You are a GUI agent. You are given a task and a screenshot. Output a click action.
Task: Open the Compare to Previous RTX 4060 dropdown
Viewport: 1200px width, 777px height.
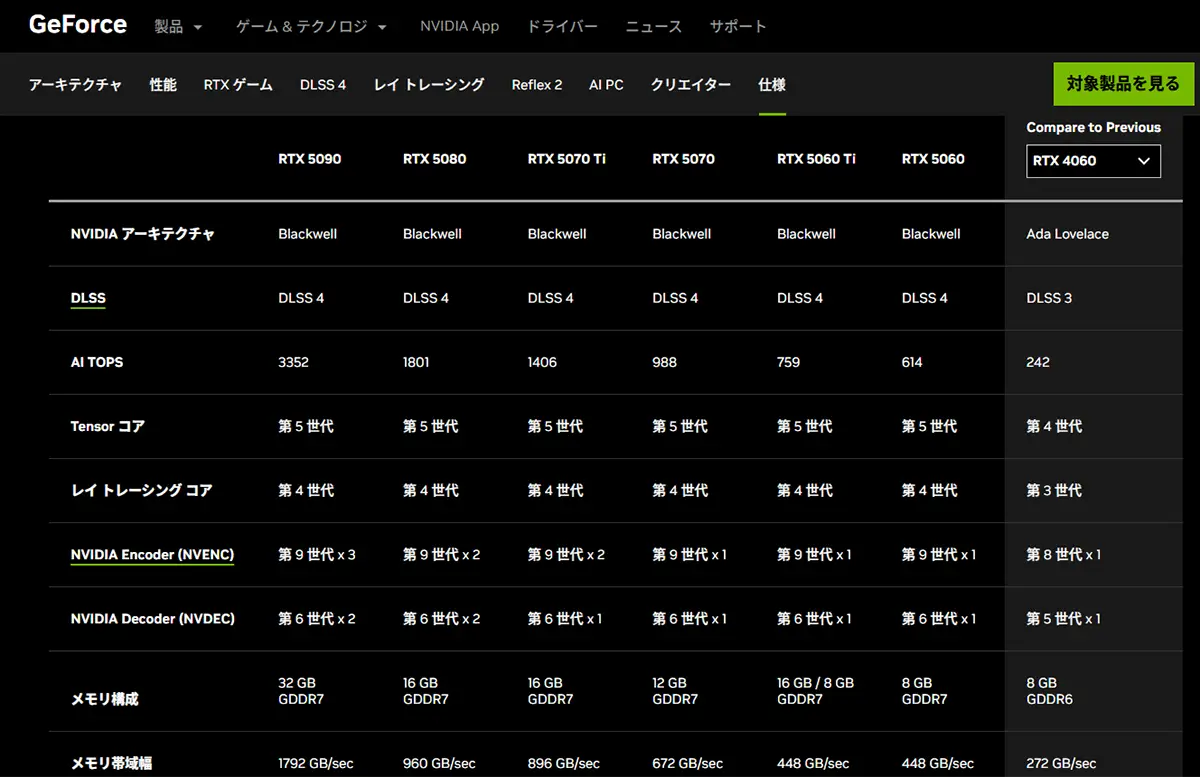(1093, 161)
